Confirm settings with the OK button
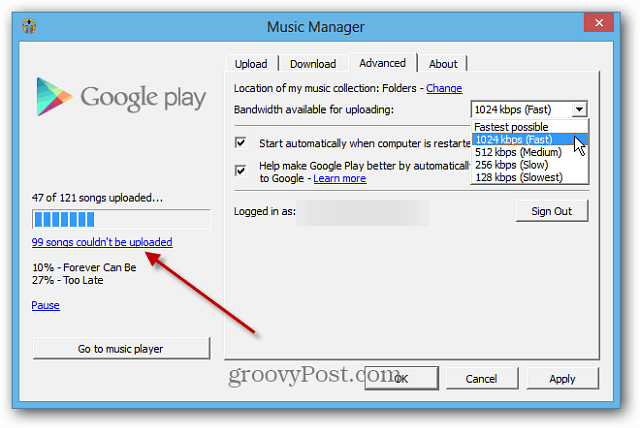The height and width of the screenshot is (428, 640). [x=401, y=379]
